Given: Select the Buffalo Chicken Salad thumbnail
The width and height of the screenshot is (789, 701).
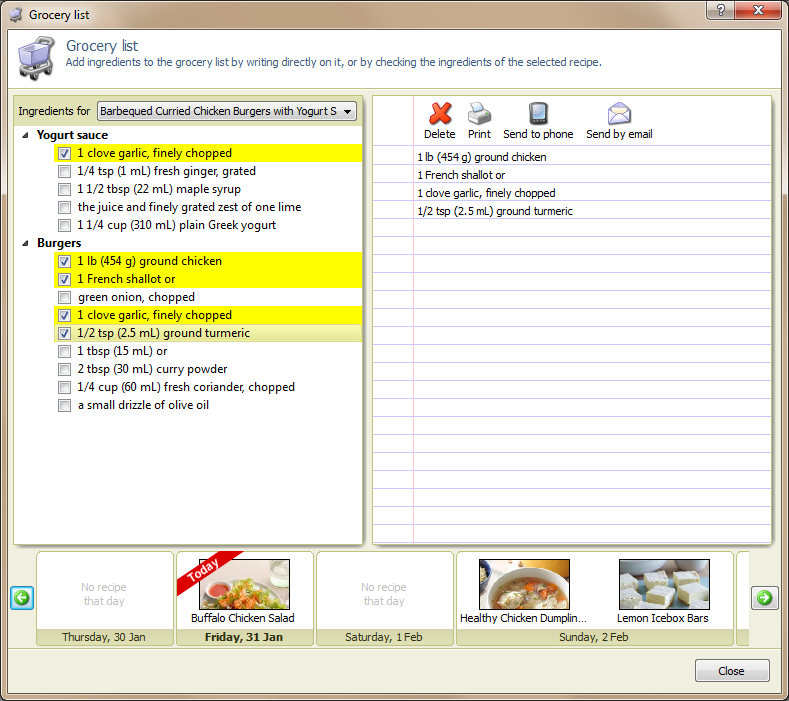Looking at the screenshot, I should [x=244, y=584].
